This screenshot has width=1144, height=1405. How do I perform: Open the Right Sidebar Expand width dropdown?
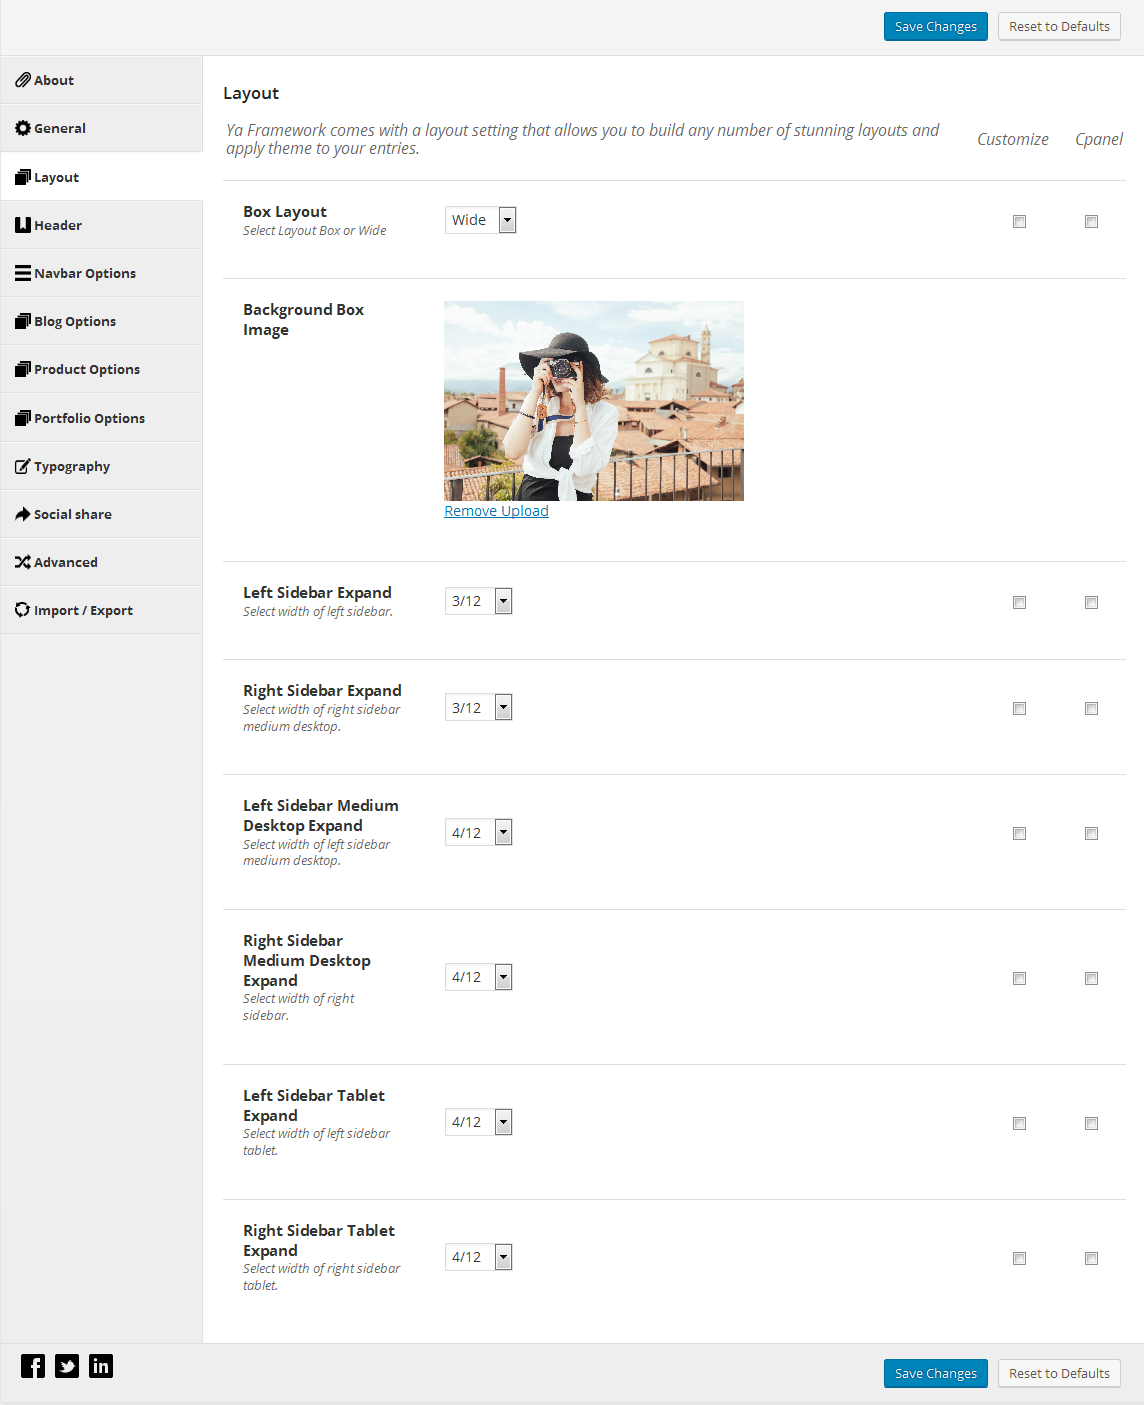click(x=479, y=708)
